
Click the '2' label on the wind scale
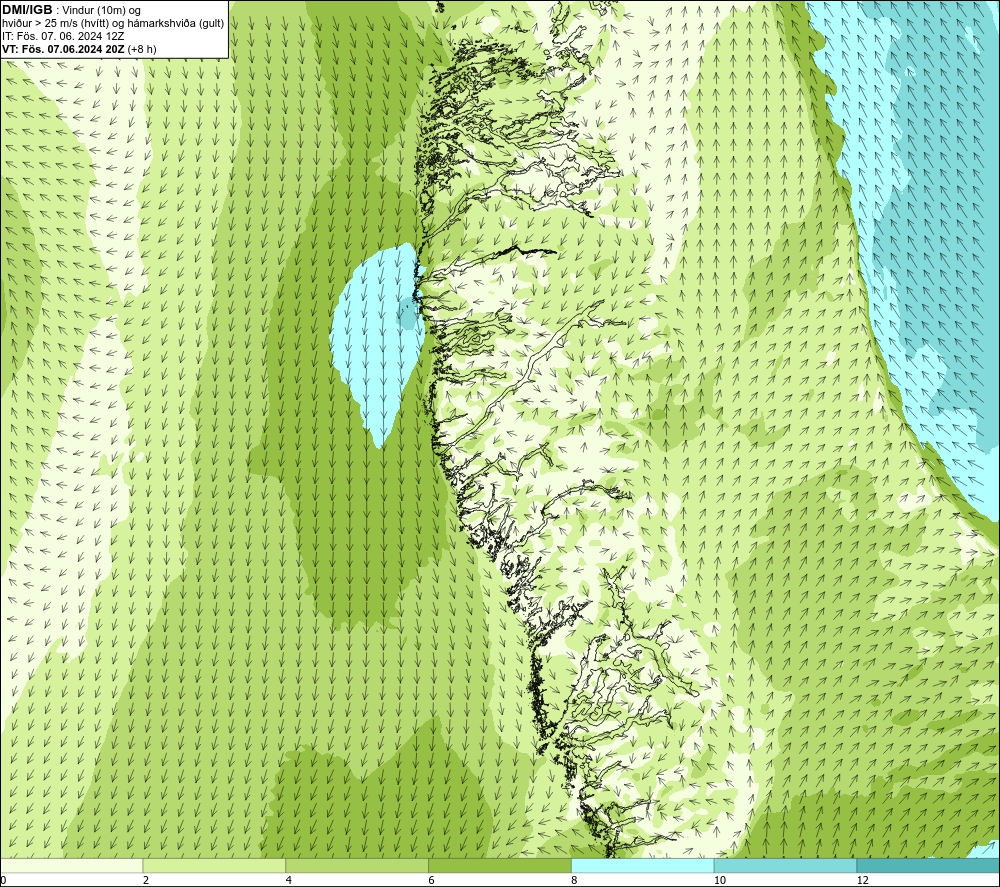click(x=146, y=880)
